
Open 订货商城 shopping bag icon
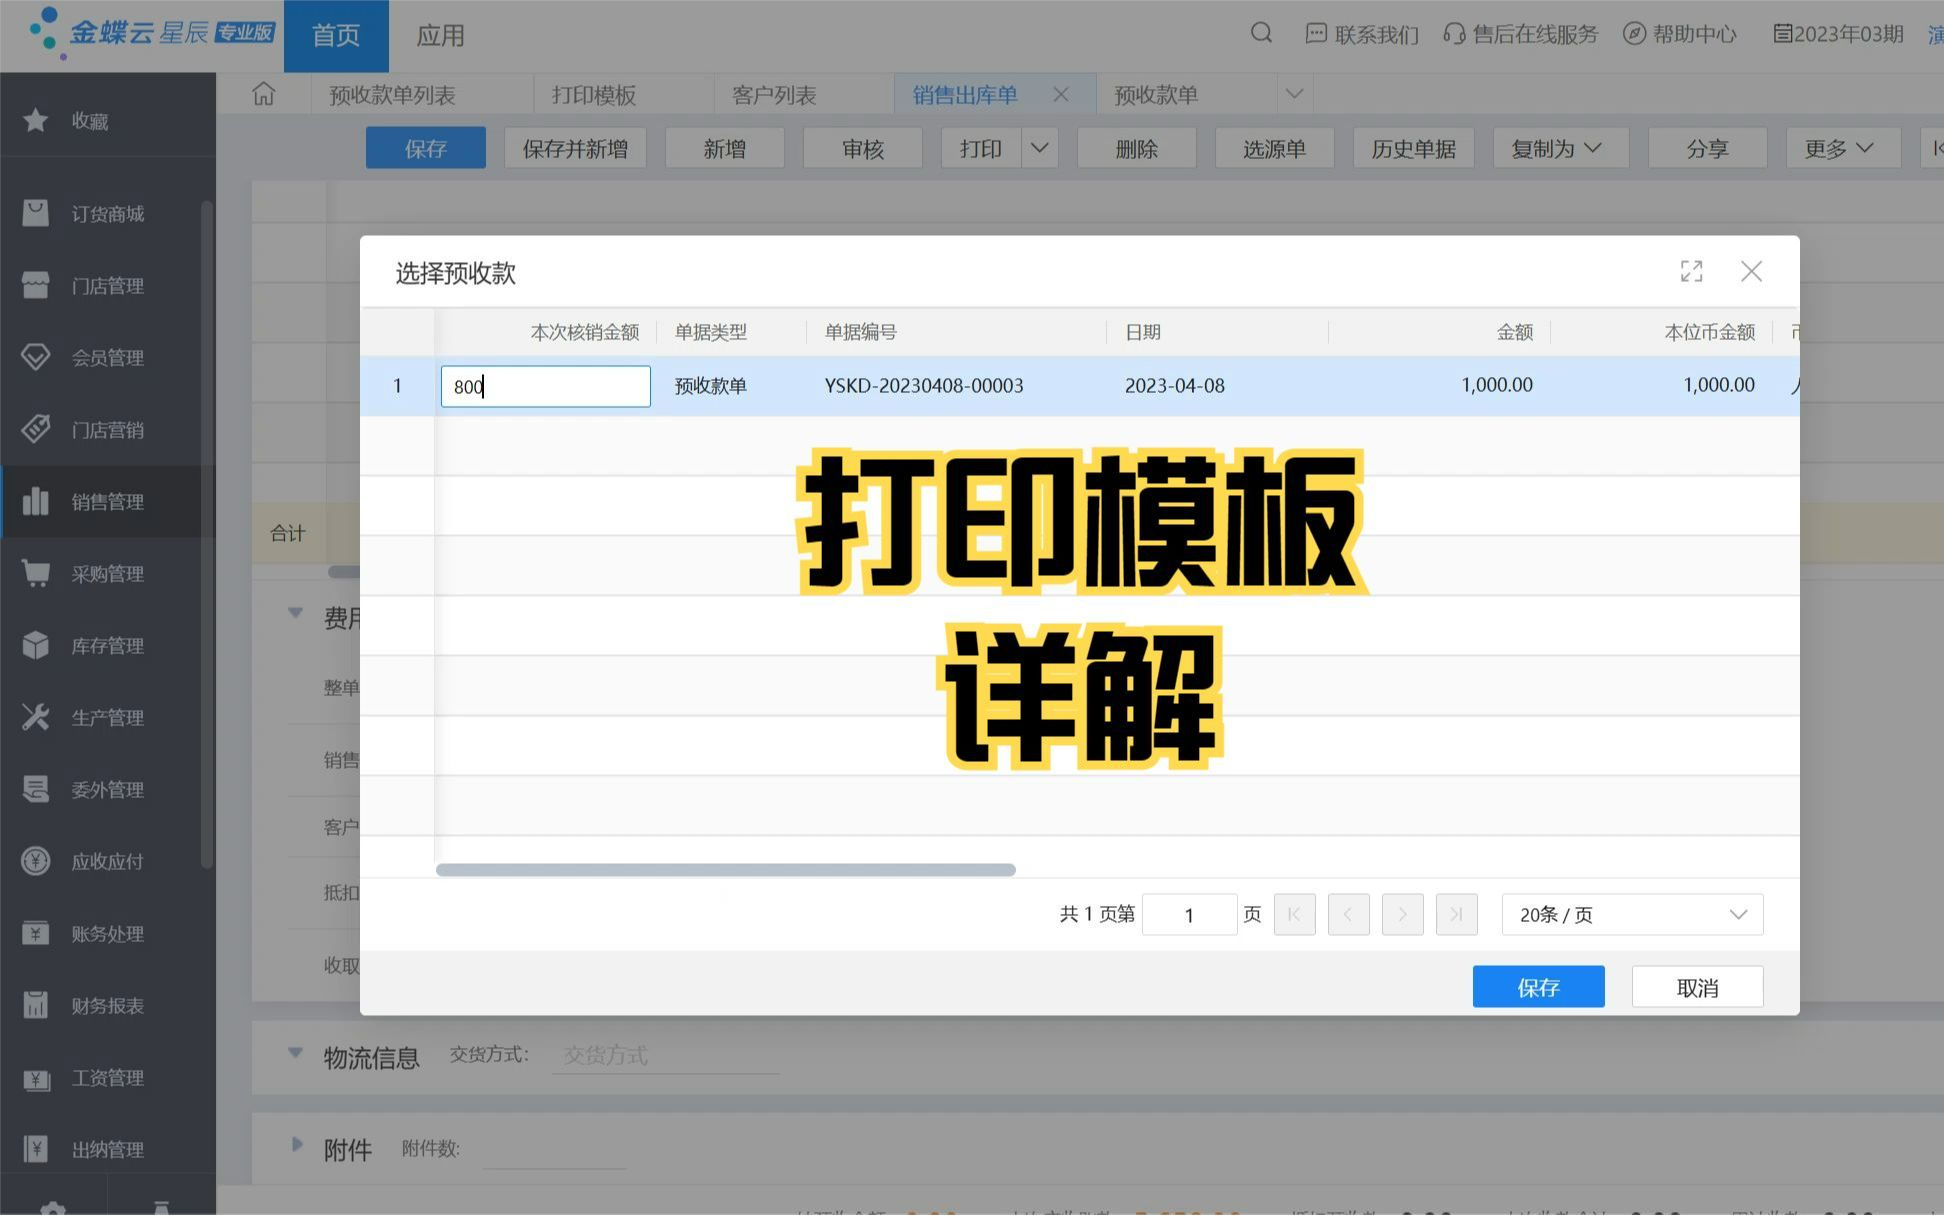(36, 212)
